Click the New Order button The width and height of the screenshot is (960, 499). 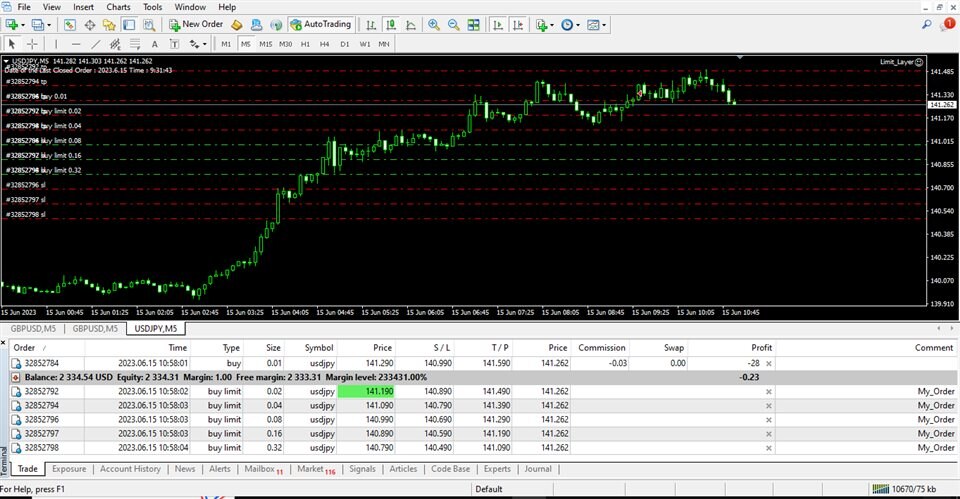[x=197, y=24]
